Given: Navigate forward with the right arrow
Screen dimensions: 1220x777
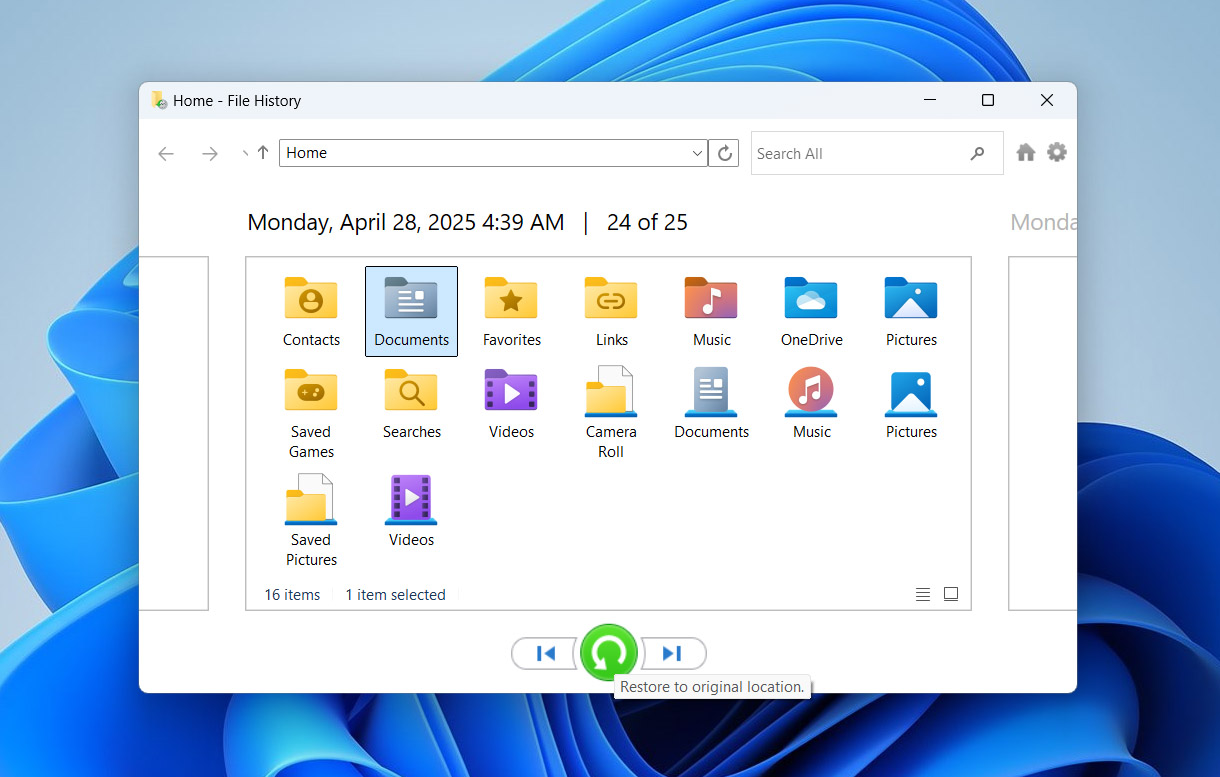Looking at the screenshot, I should 210,153.
